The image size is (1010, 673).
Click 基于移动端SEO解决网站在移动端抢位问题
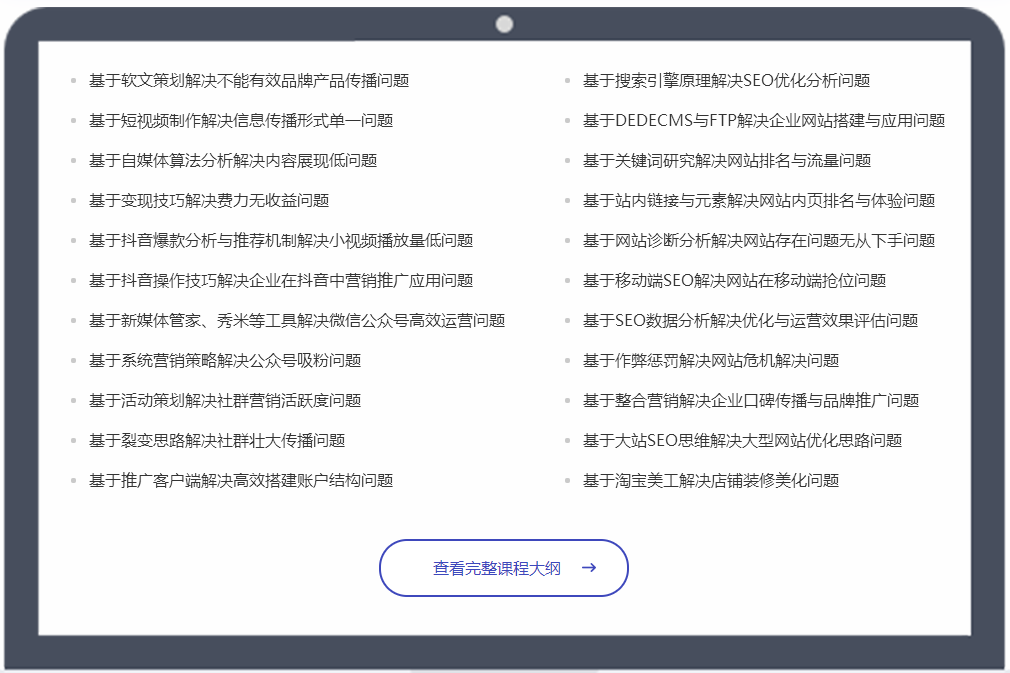tap(734, 281)
